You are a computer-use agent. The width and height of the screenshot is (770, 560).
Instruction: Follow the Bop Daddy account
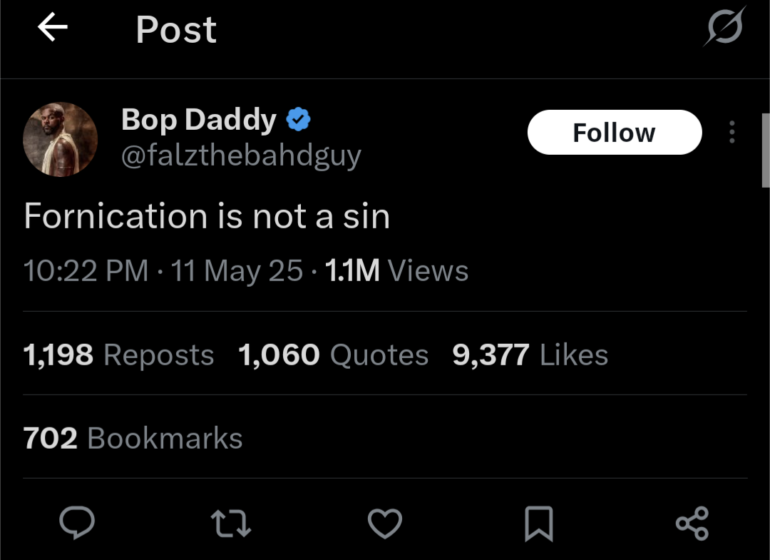pyautogui.click(x=614, y=132)
